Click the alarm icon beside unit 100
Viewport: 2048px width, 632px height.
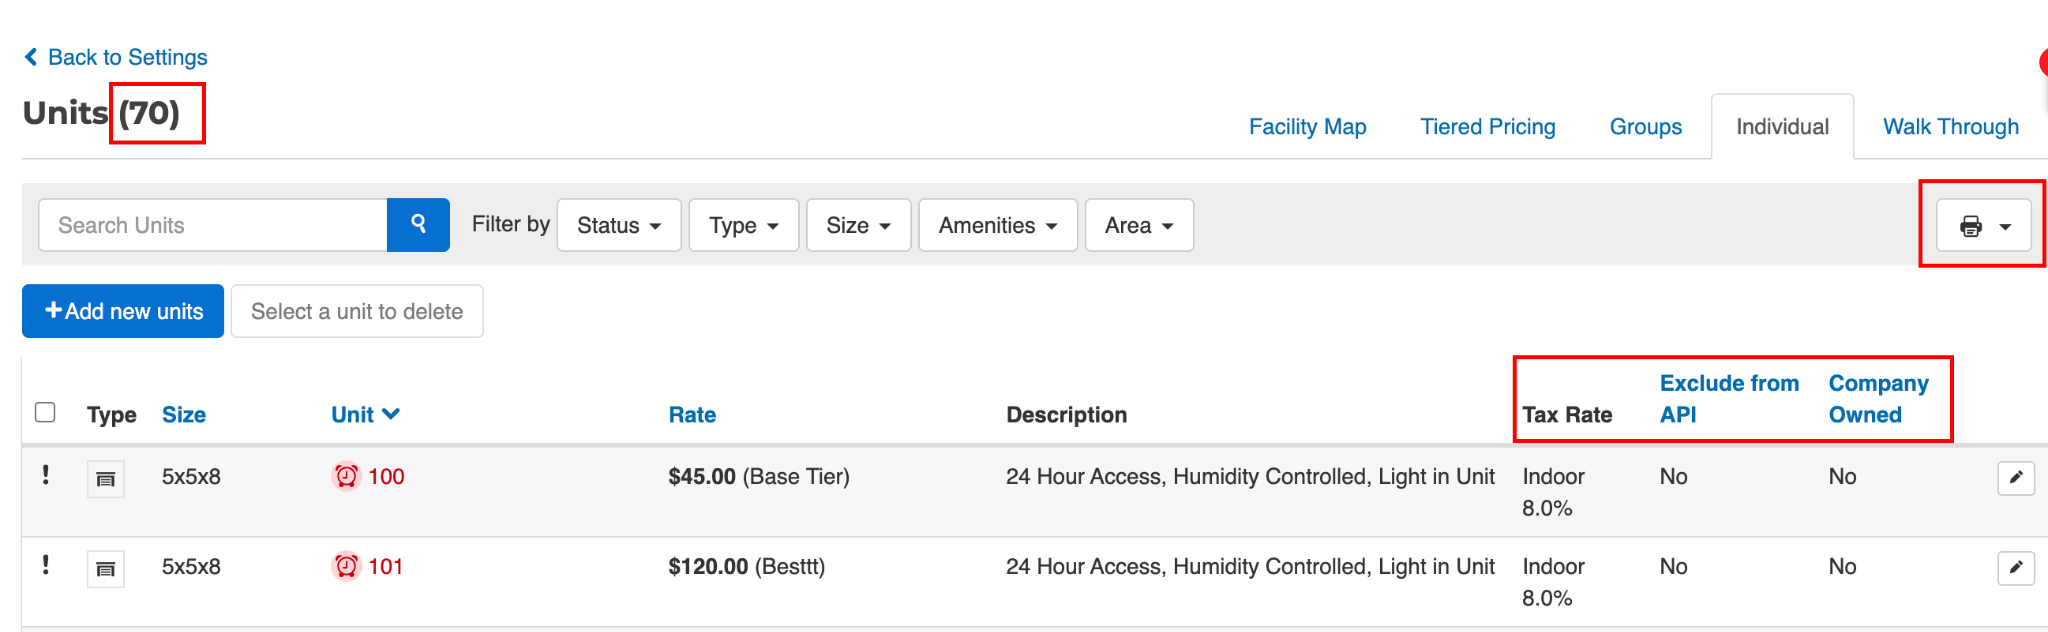[x=346, y=477]
